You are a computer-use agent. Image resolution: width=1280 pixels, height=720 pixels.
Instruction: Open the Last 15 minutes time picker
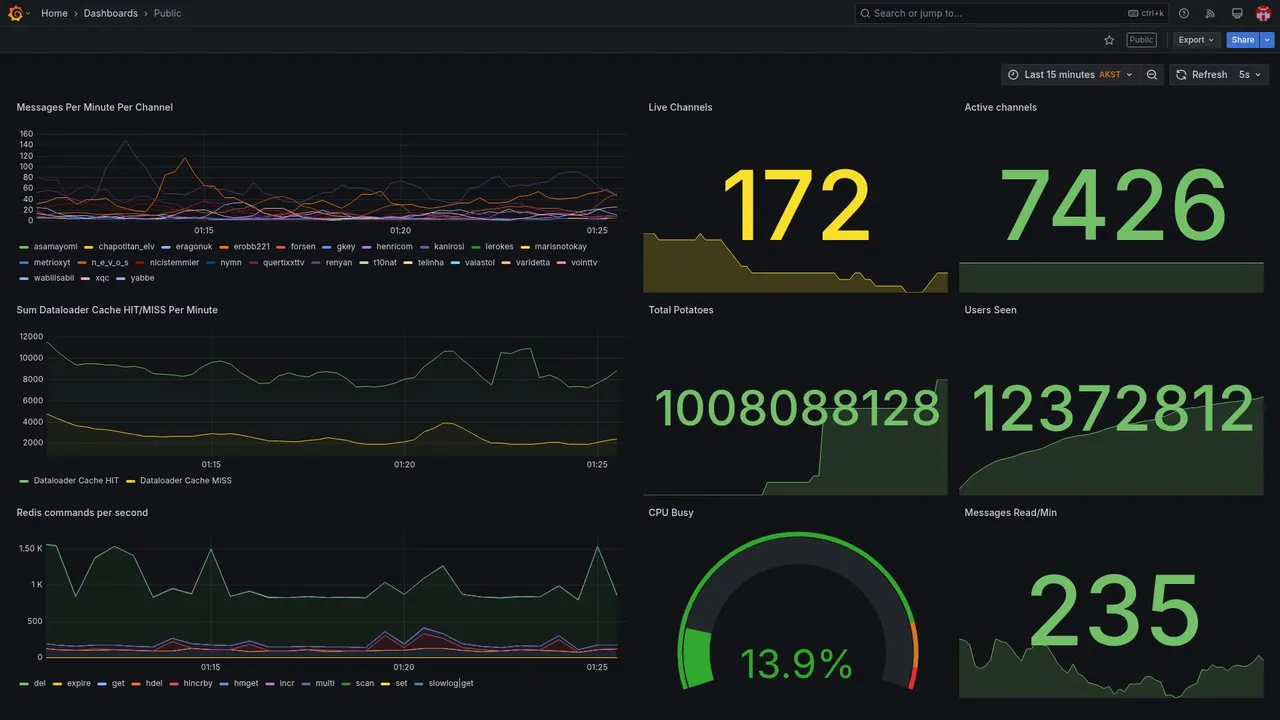coord(1070,75)
